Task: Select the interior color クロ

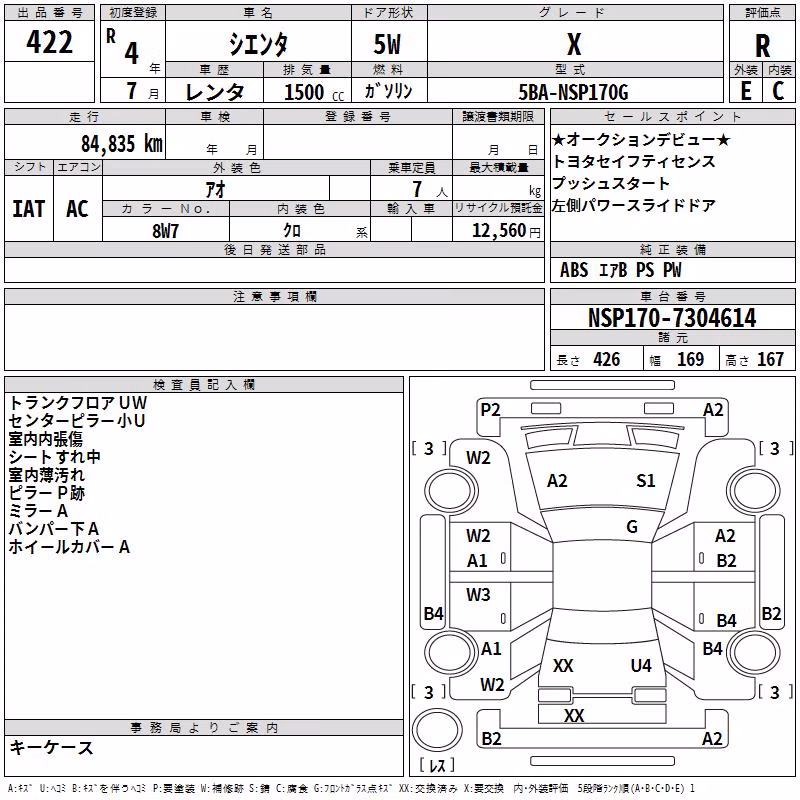Action: point(292,230)
